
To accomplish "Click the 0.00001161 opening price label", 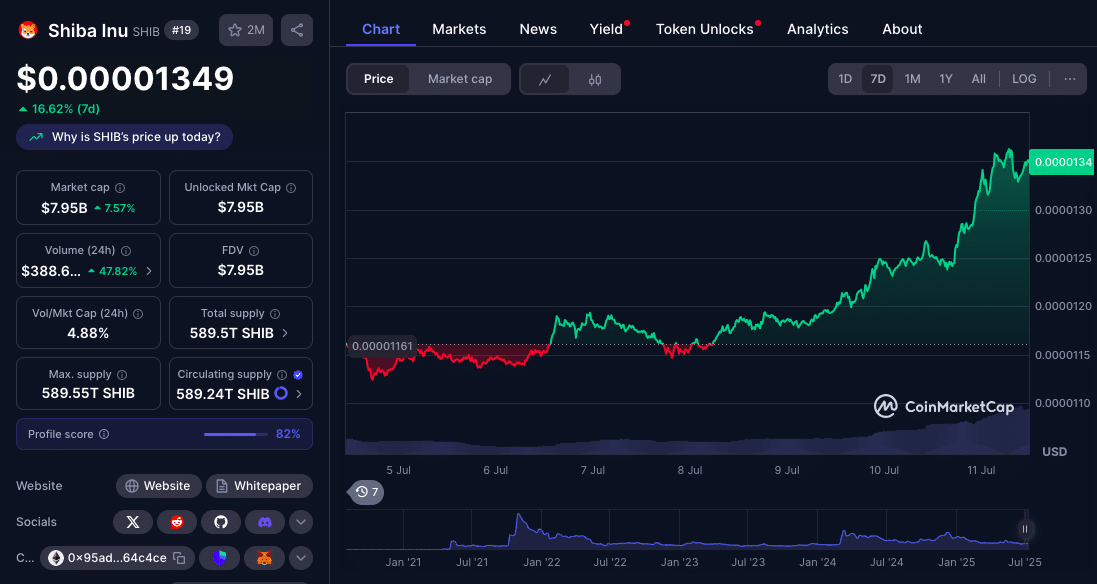I will tap(382, 346).
